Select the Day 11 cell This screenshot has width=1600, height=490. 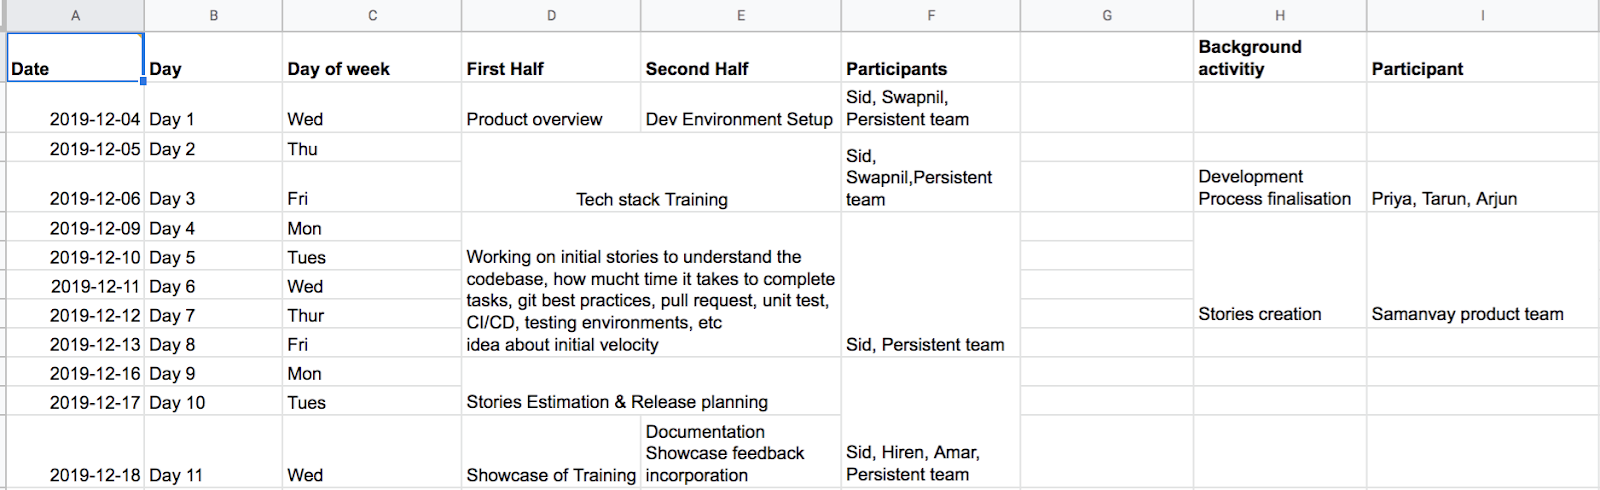[213, 452]
